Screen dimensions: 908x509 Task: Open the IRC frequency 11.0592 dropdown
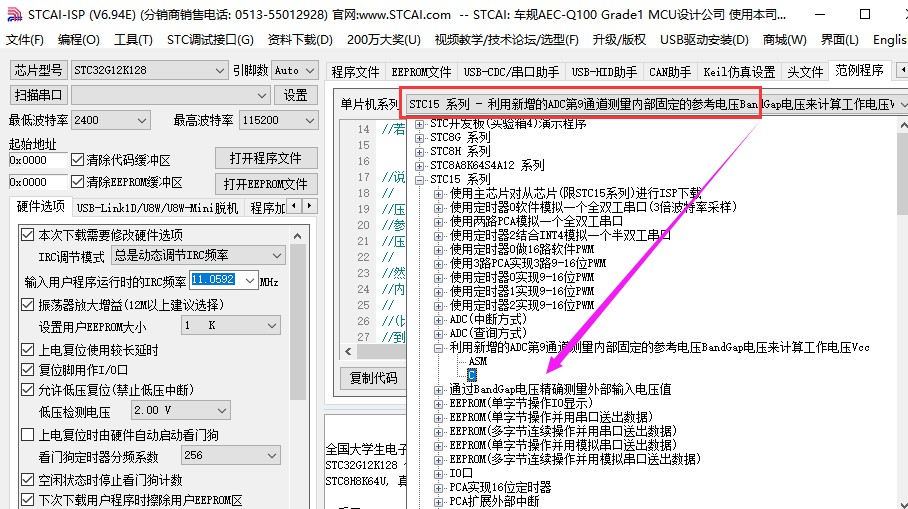pos(250,280)
